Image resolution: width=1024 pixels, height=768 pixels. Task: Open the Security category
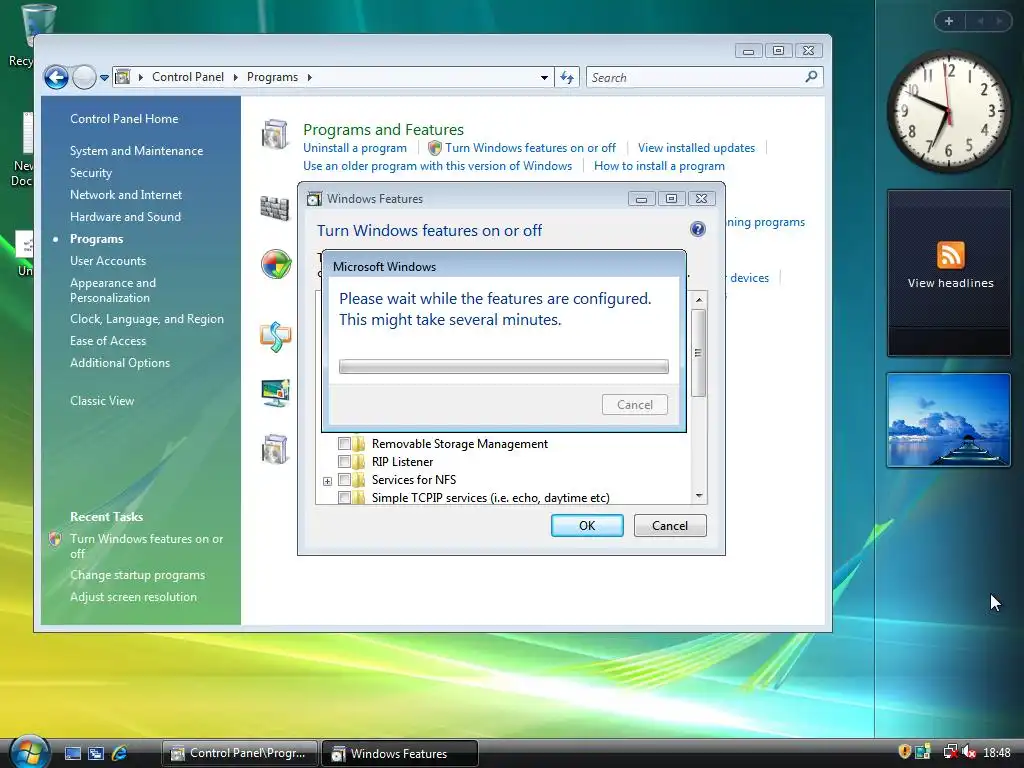(91, 173)
